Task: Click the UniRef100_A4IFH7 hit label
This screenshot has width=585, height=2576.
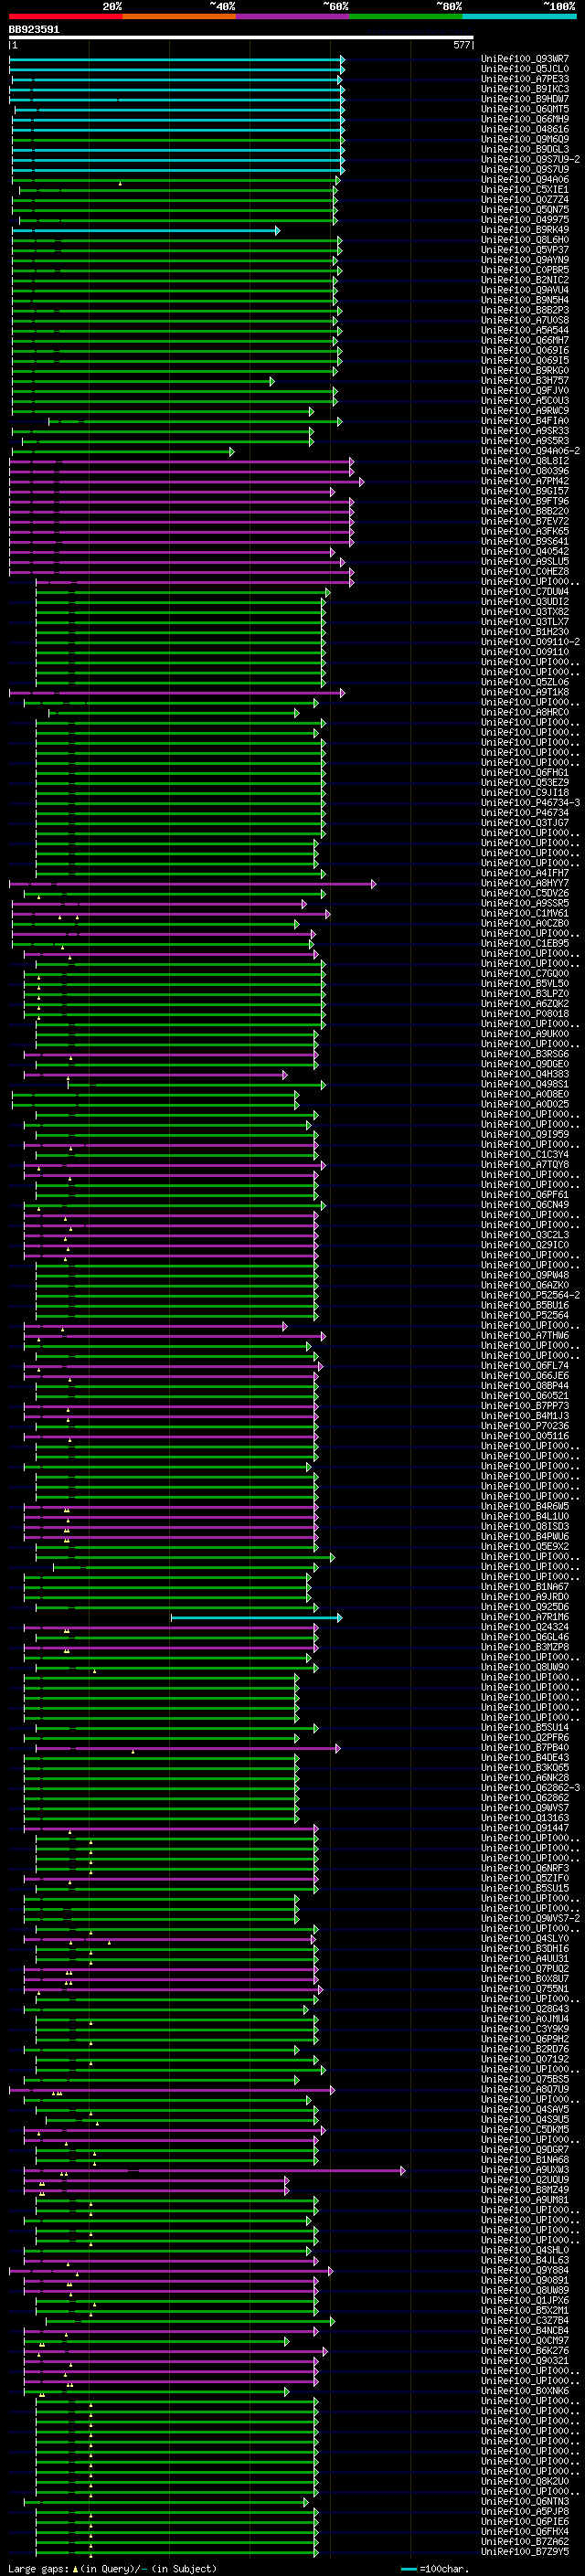Action: tap(525, 873)
